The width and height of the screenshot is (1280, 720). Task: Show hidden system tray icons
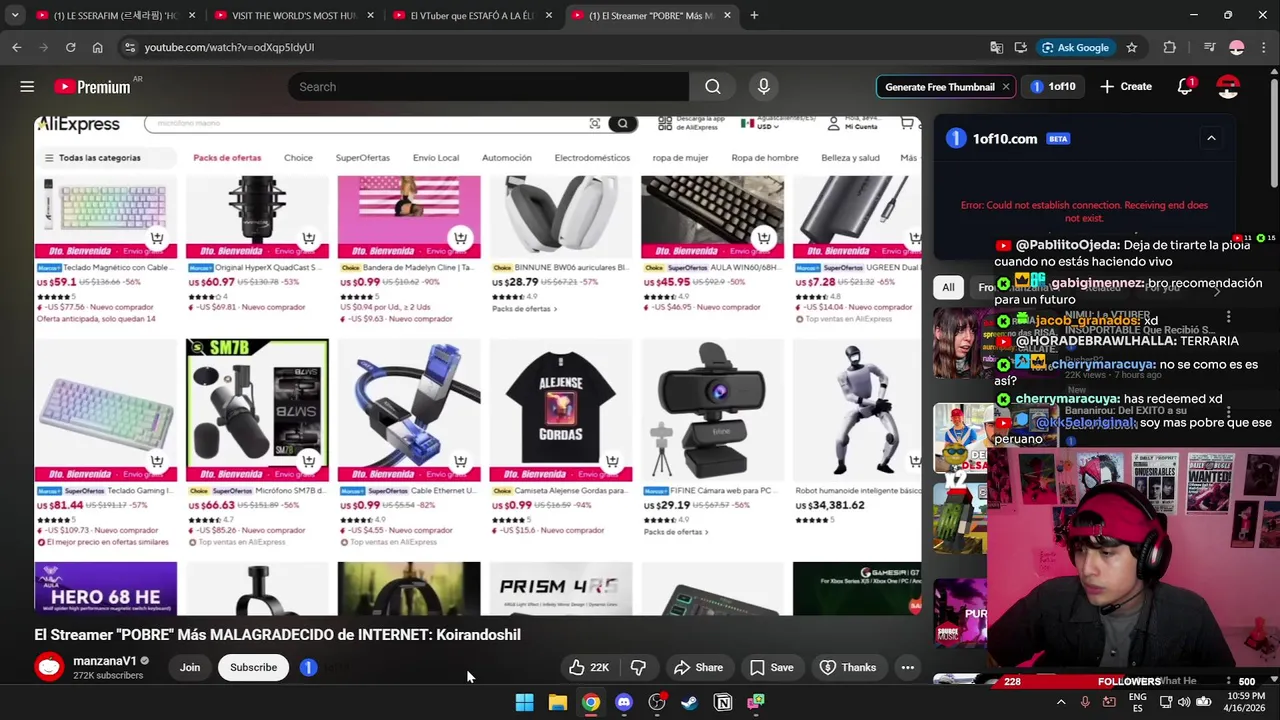[x=1061, y=702]
